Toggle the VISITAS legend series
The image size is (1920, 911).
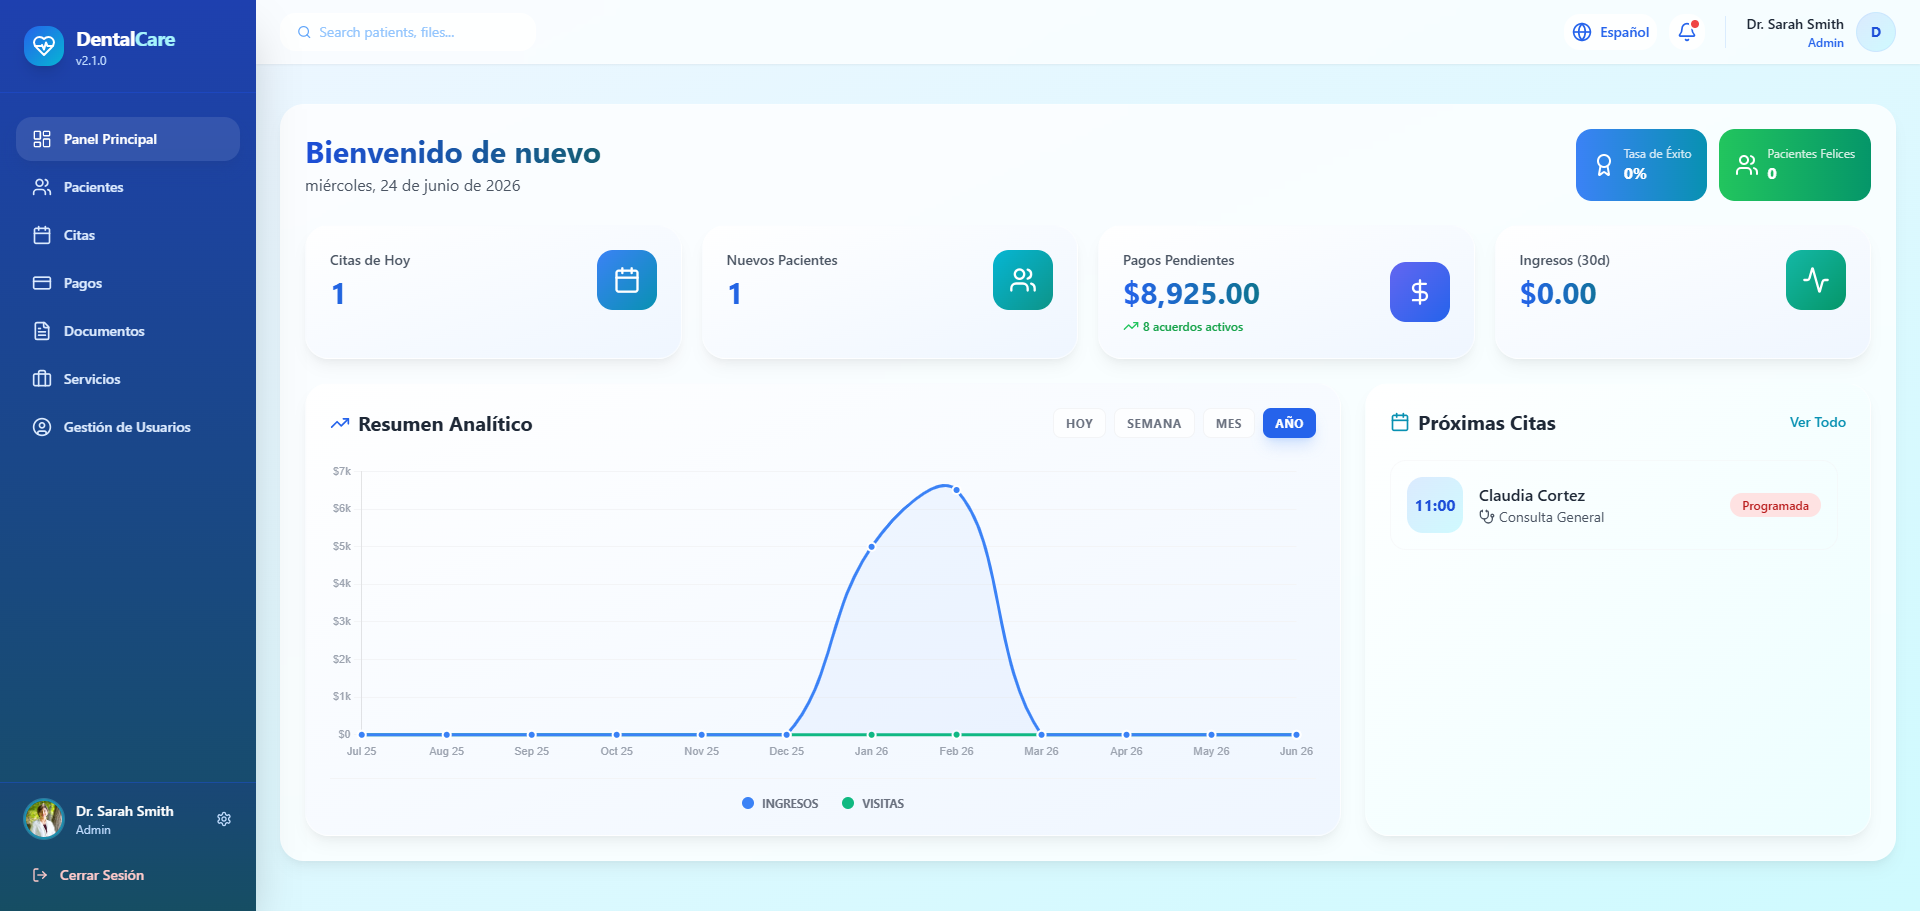point(873,804)
